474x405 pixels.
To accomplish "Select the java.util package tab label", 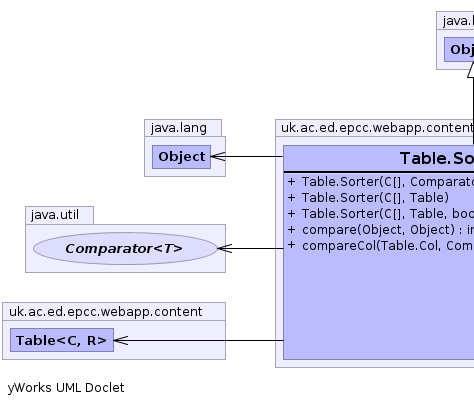I will point(55,215).
